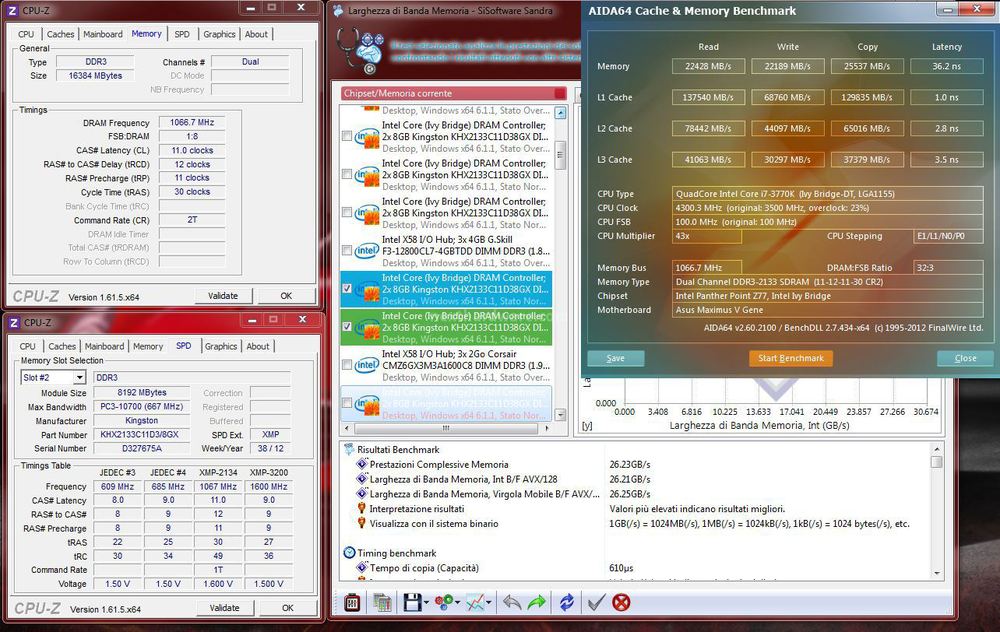The image size is (1000, 632).
Task: Click the Tempo di copia value 610µs
Action: (621, 568)
